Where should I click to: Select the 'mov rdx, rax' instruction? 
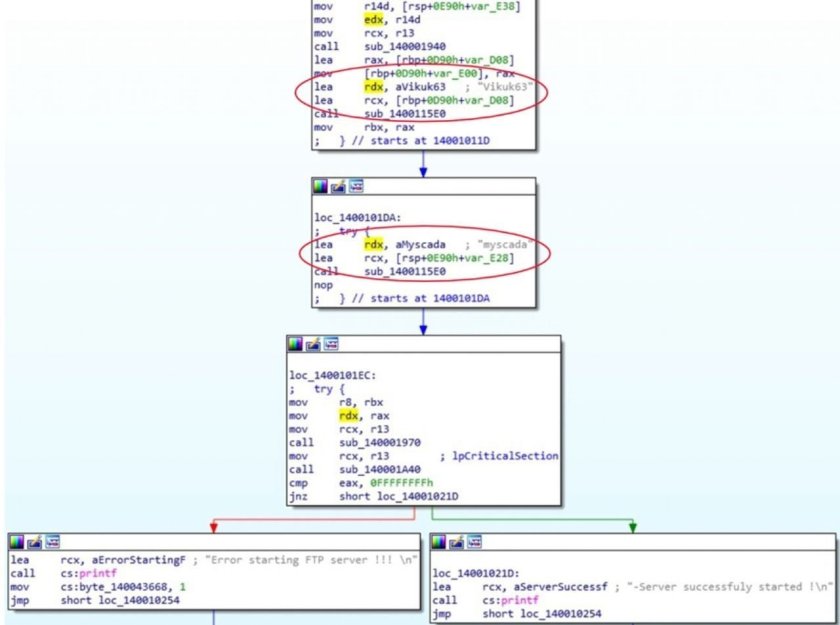[x=340, y=416]
